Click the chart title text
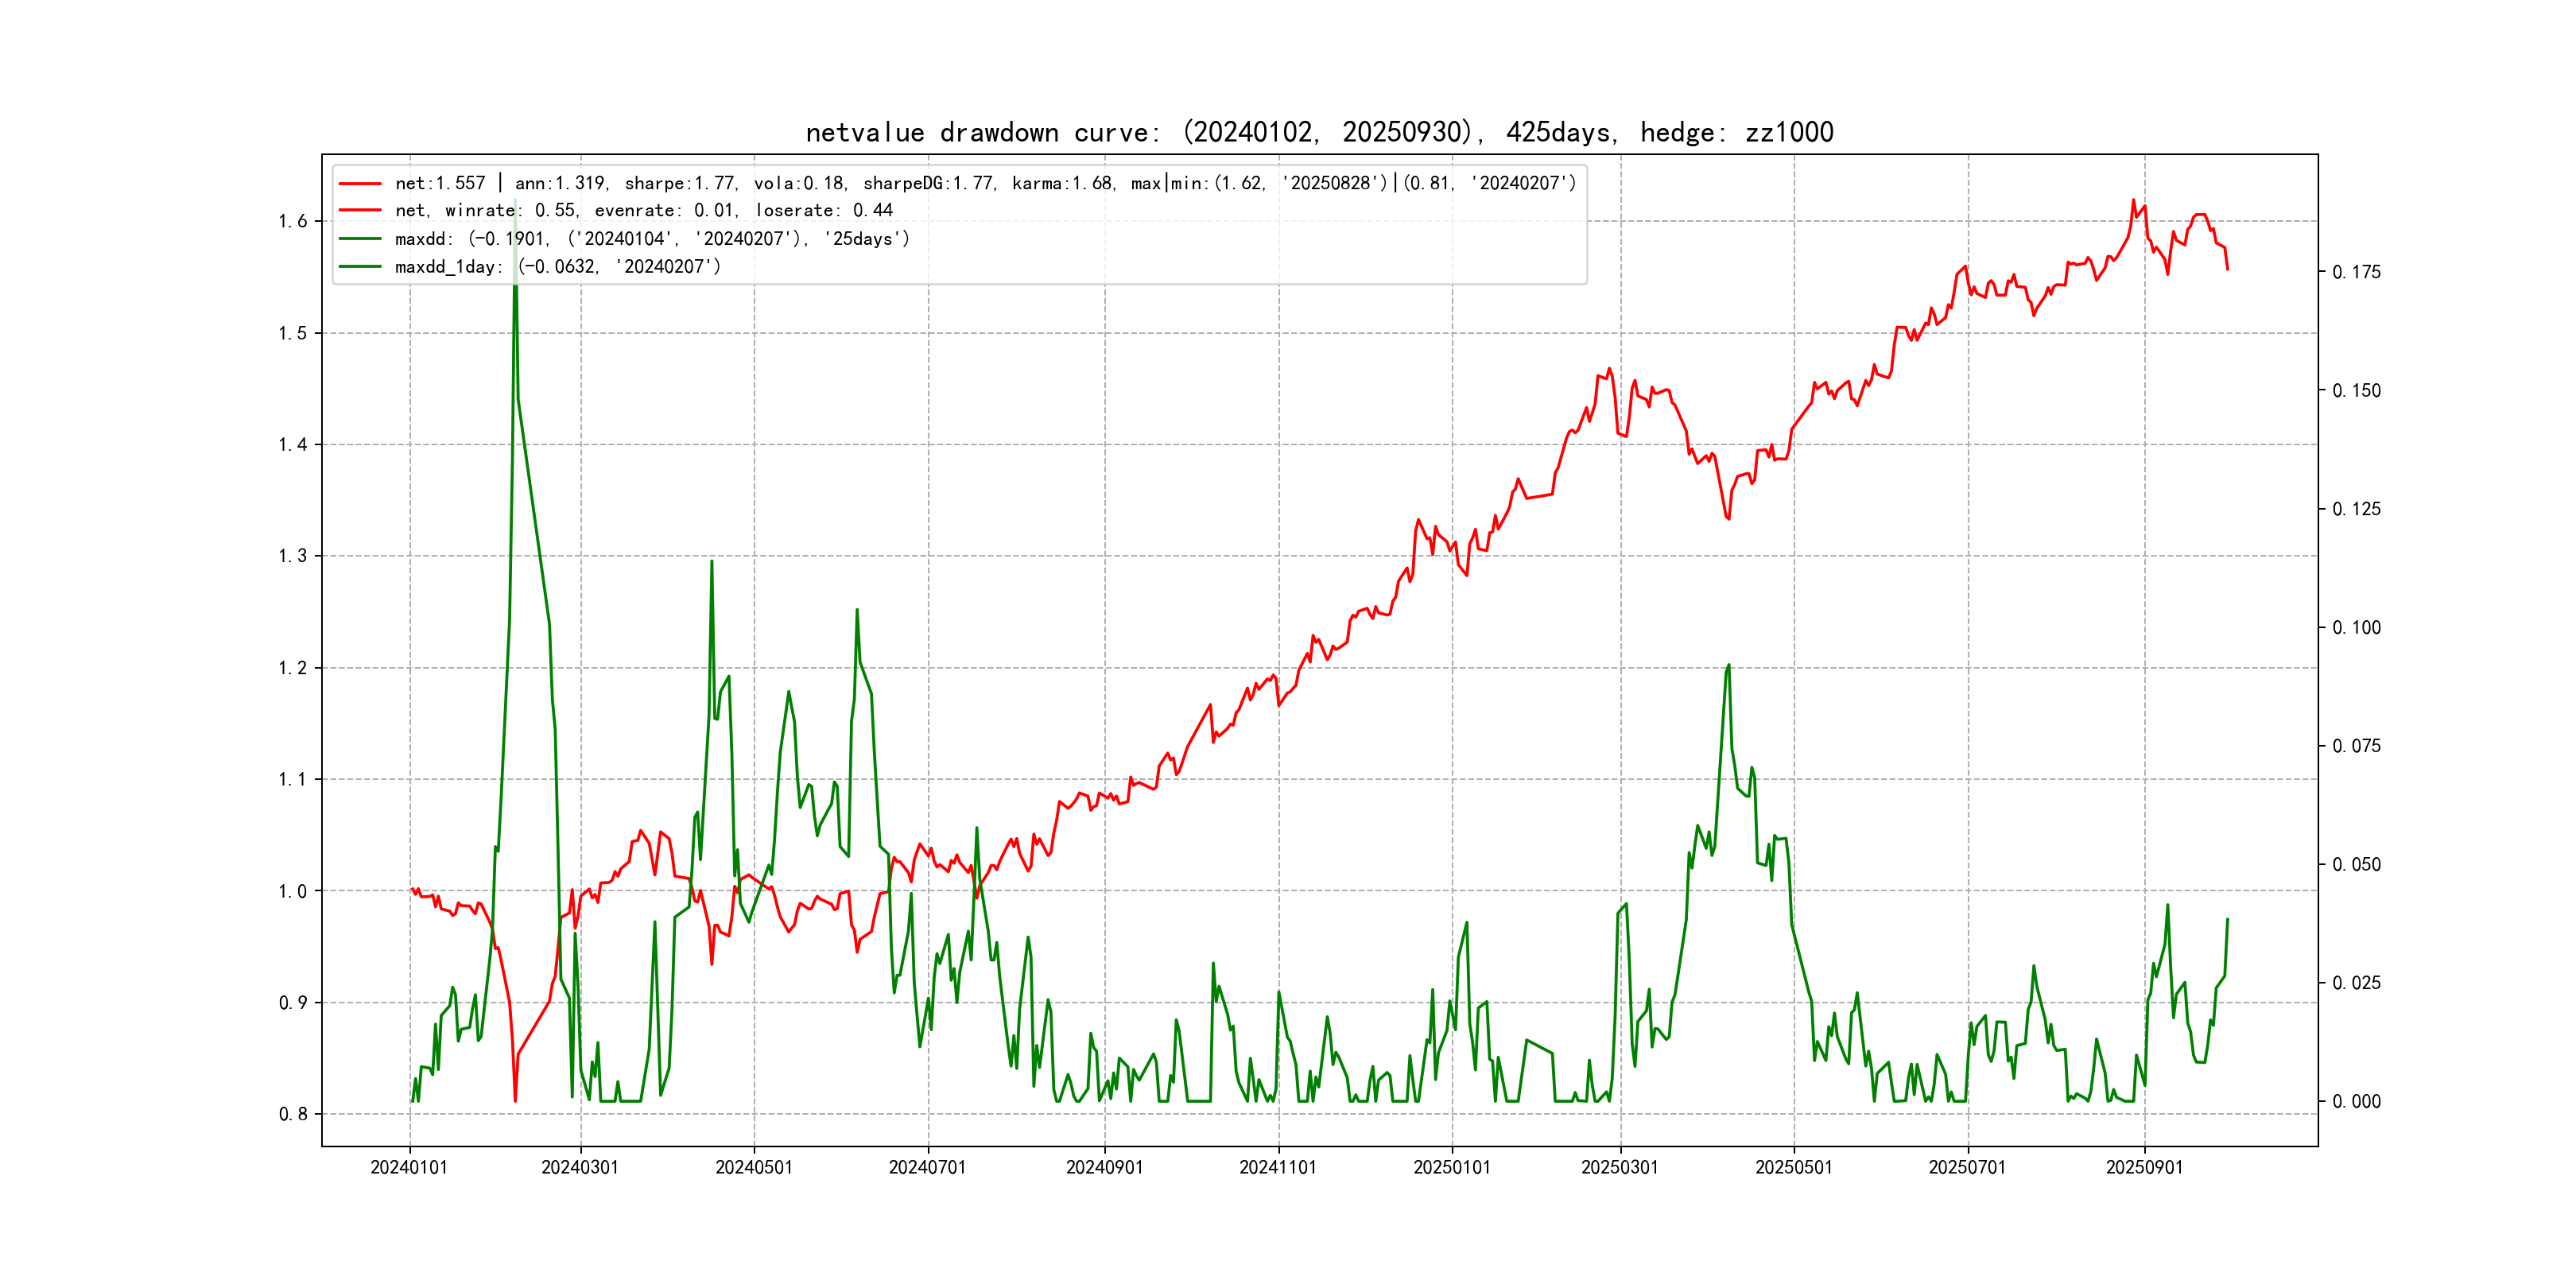2576x1288 pixels. 1319,133
